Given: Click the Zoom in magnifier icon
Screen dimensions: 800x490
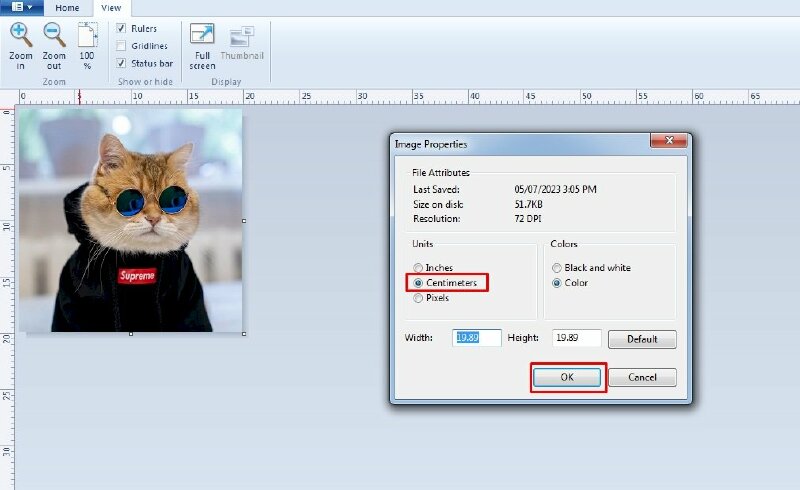Looking at the screenshot, I should pyautogui.click(x=20, y=36).
